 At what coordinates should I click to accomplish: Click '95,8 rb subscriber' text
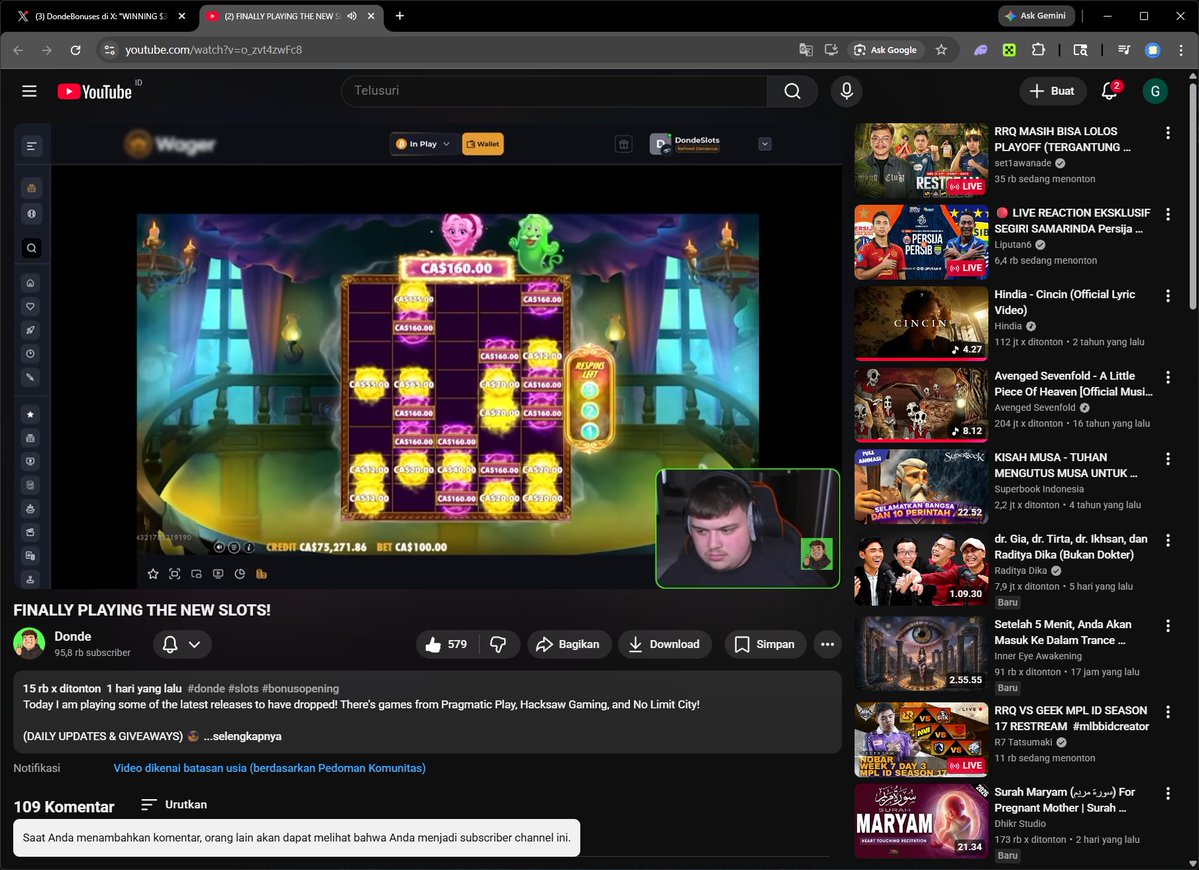93,653
